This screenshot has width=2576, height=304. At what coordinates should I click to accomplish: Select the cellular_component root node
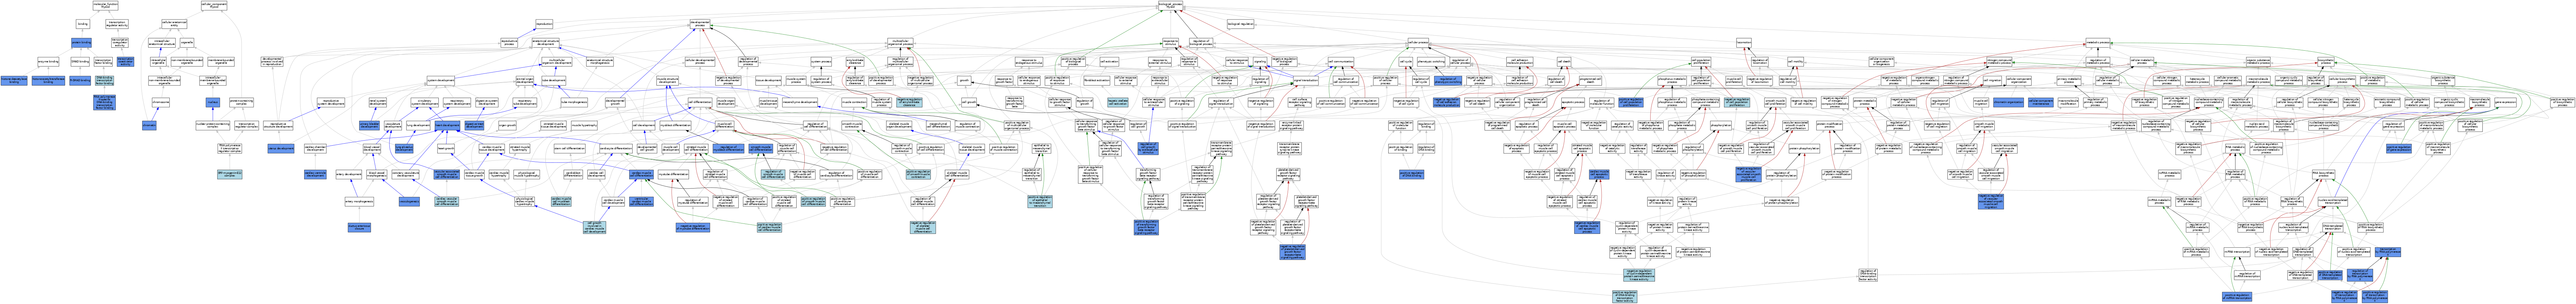[x=214, y=6]
